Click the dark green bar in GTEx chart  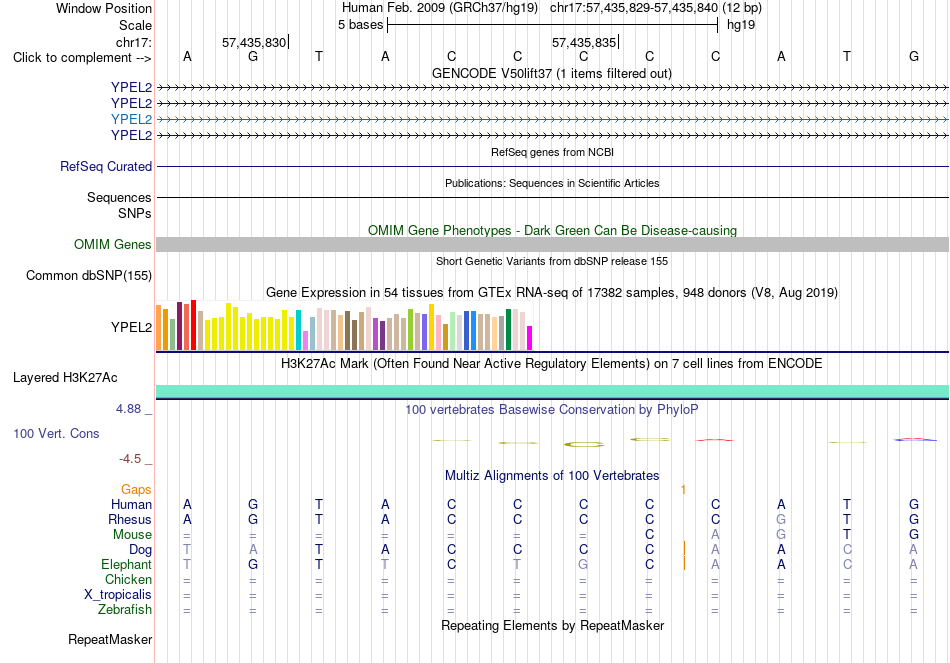click(x=509, y=330)
